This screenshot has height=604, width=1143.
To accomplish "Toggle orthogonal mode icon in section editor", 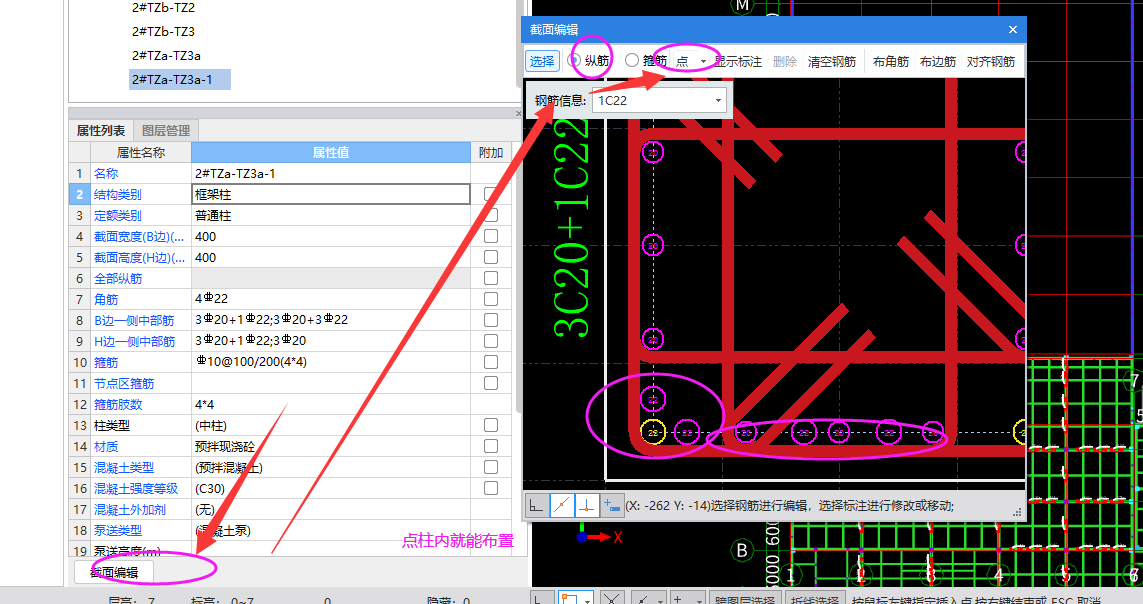I will tap(536, 505).
